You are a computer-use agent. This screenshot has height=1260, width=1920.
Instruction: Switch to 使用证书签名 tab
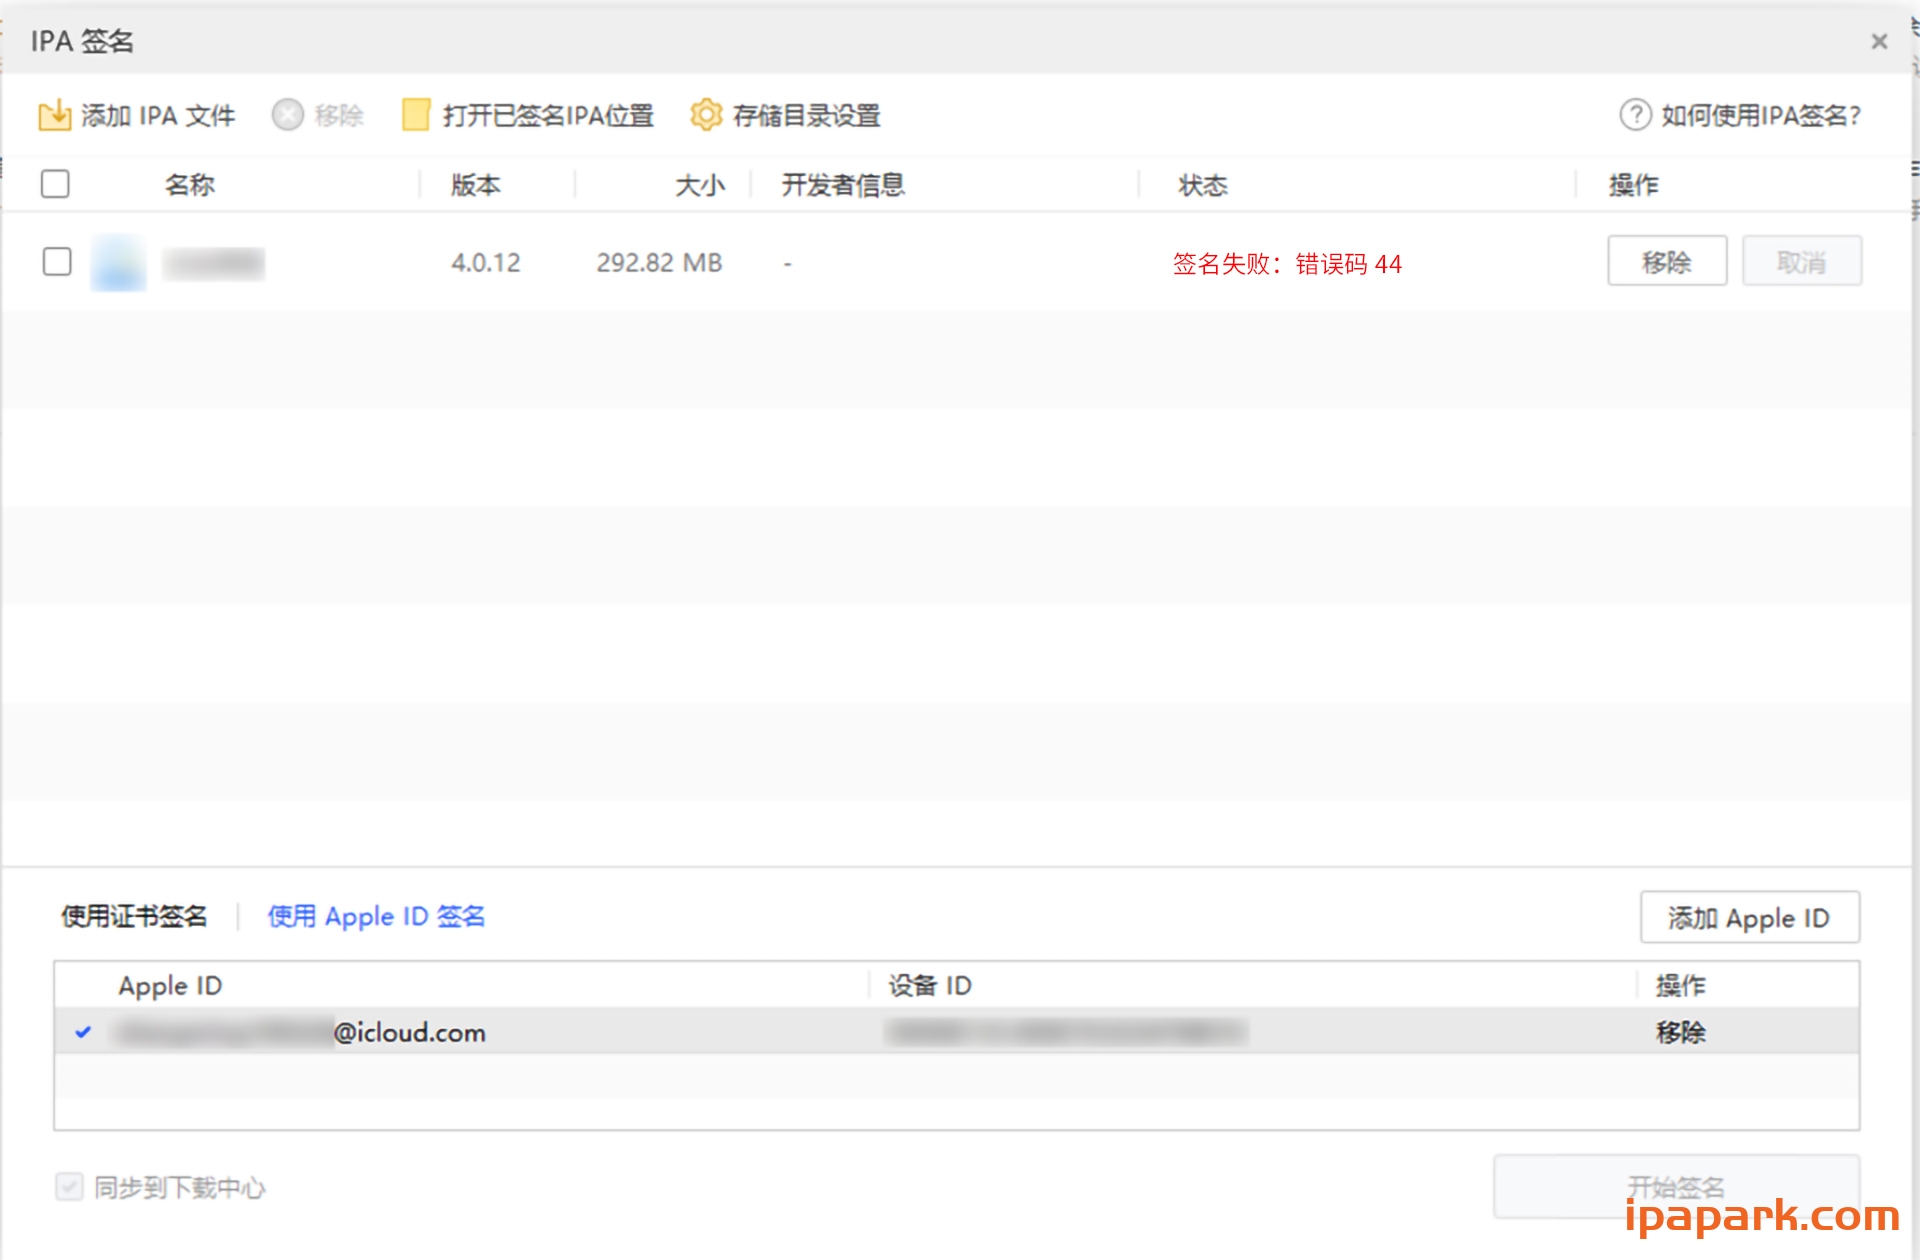coord(134,916)
